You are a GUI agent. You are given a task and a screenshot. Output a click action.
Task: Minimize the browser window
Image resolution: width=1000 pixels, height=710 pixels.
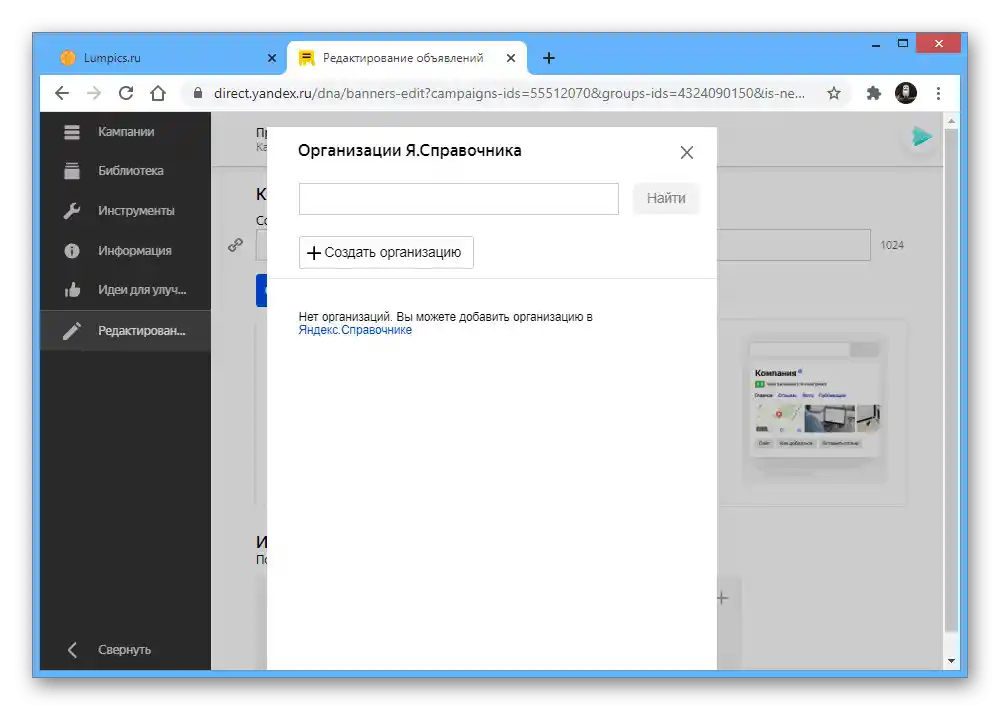[x=876, y=45]
